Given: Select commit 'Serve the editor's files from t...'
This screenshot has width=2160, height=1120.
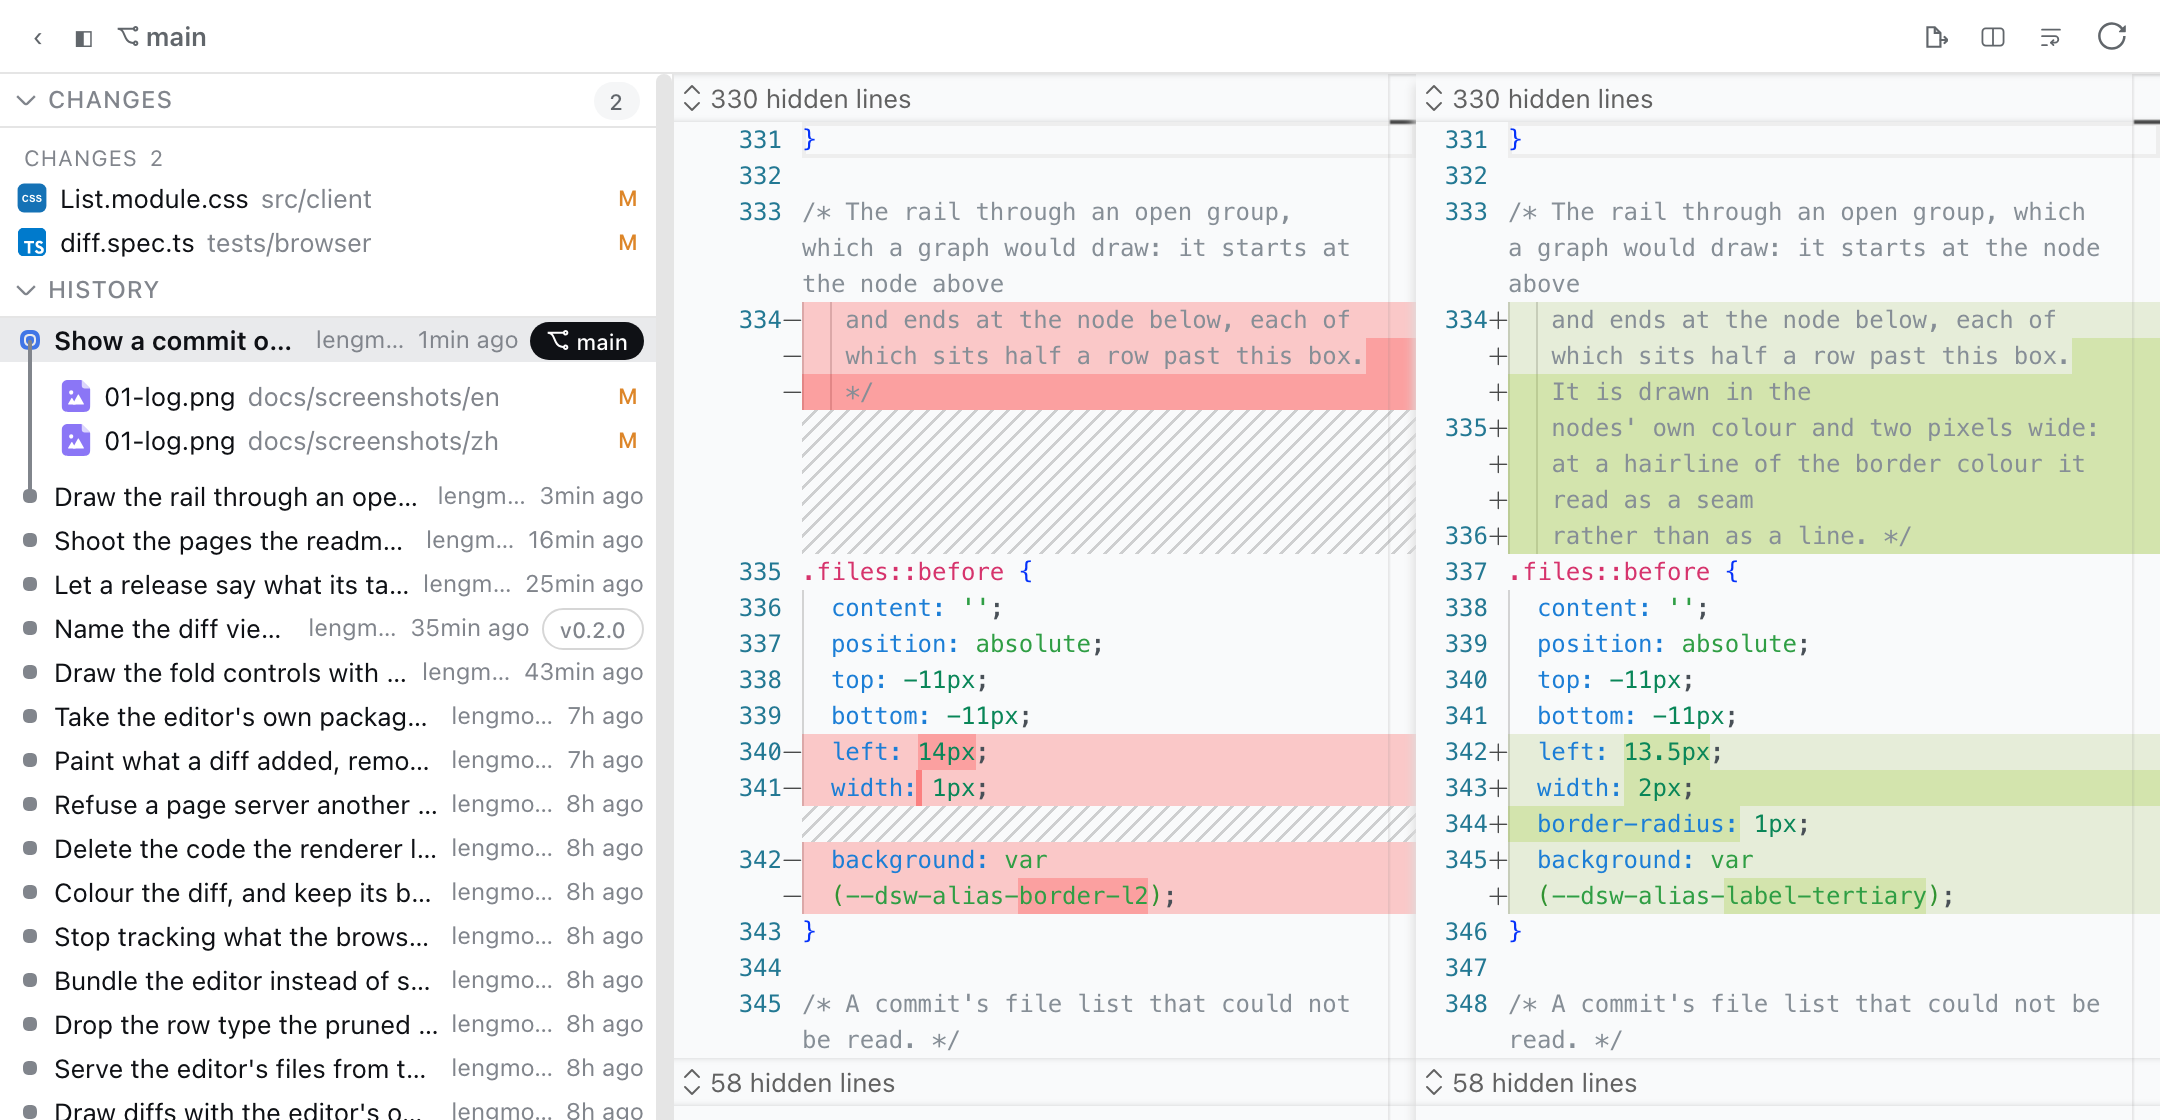Looking at the screenshot, I should pos(328,1069).
